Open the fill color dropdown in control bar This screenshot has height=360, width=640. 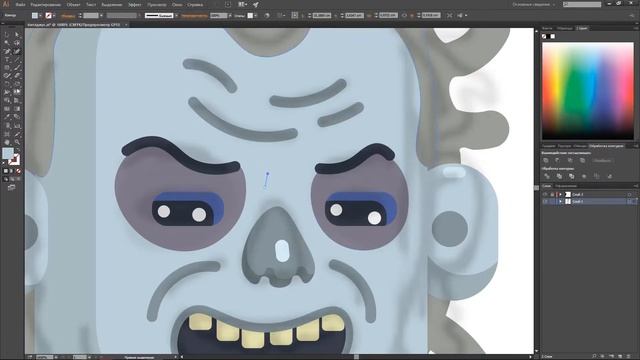point(40,16)
